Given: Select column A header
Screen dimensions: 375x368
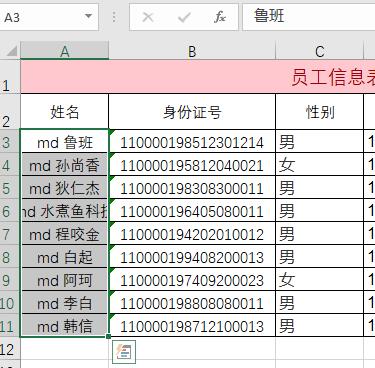Looking at the screenshot, I should click(65, 51).
